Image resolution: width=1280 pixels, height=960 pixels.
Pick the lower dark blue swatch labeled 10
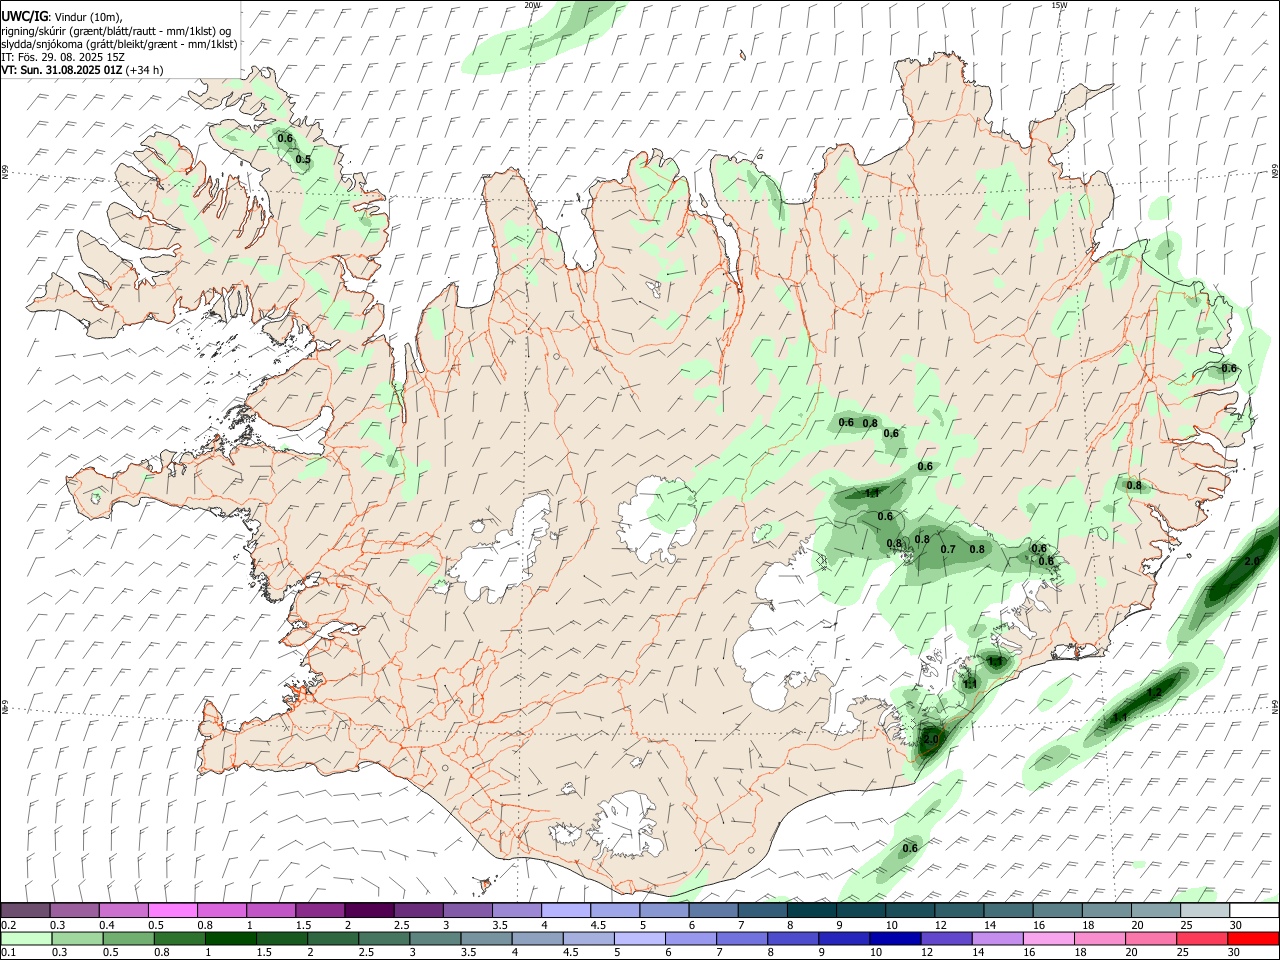896,939
